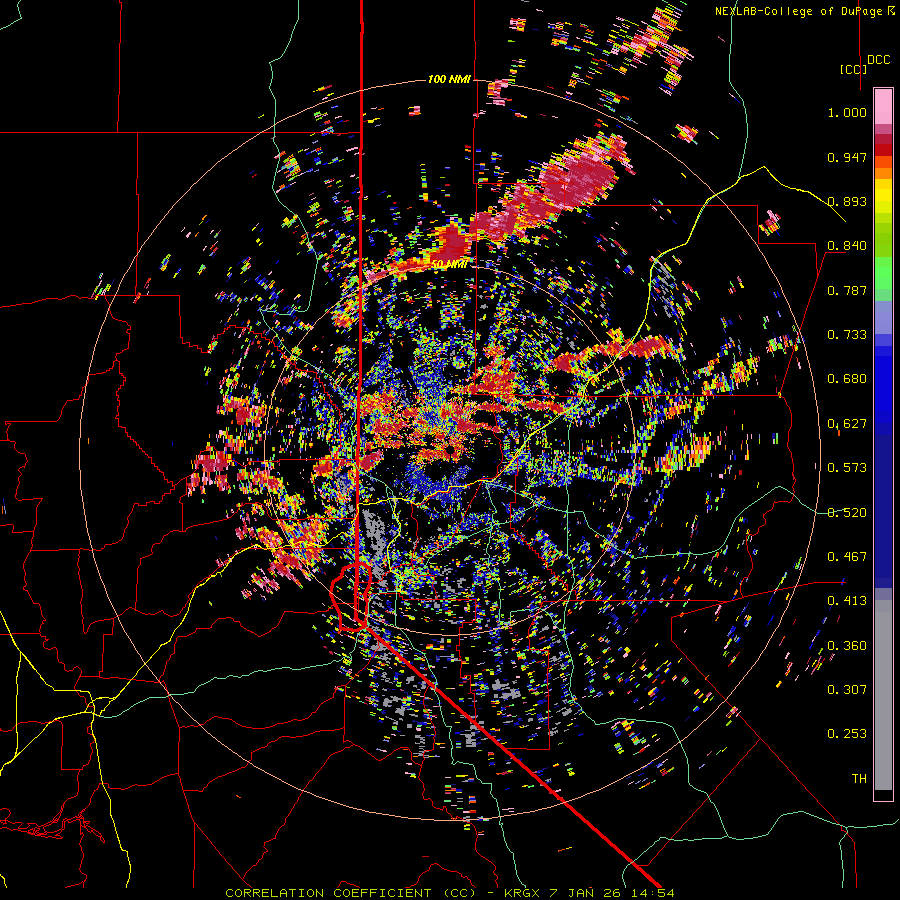900x900 pixels.
Task: Click the [CC] legend heading
Action: pyautogui.click(x=853, y=69)
